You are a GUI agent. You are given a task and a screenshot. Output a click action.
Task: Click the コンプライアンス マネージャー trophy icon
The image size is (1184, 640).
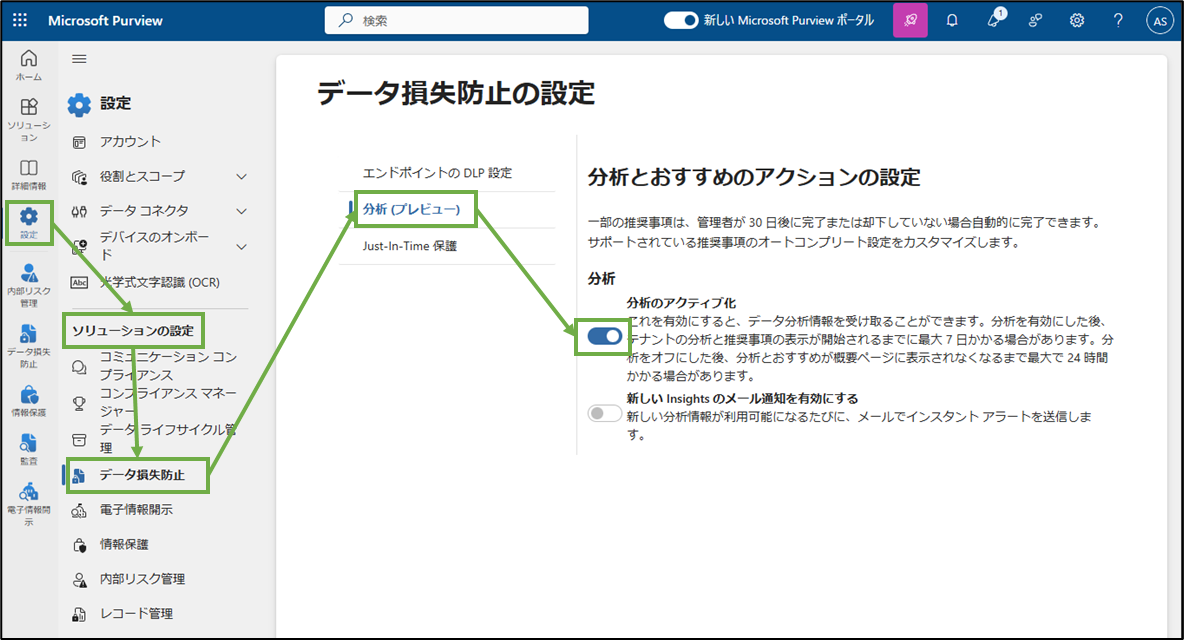click(79, 403)
